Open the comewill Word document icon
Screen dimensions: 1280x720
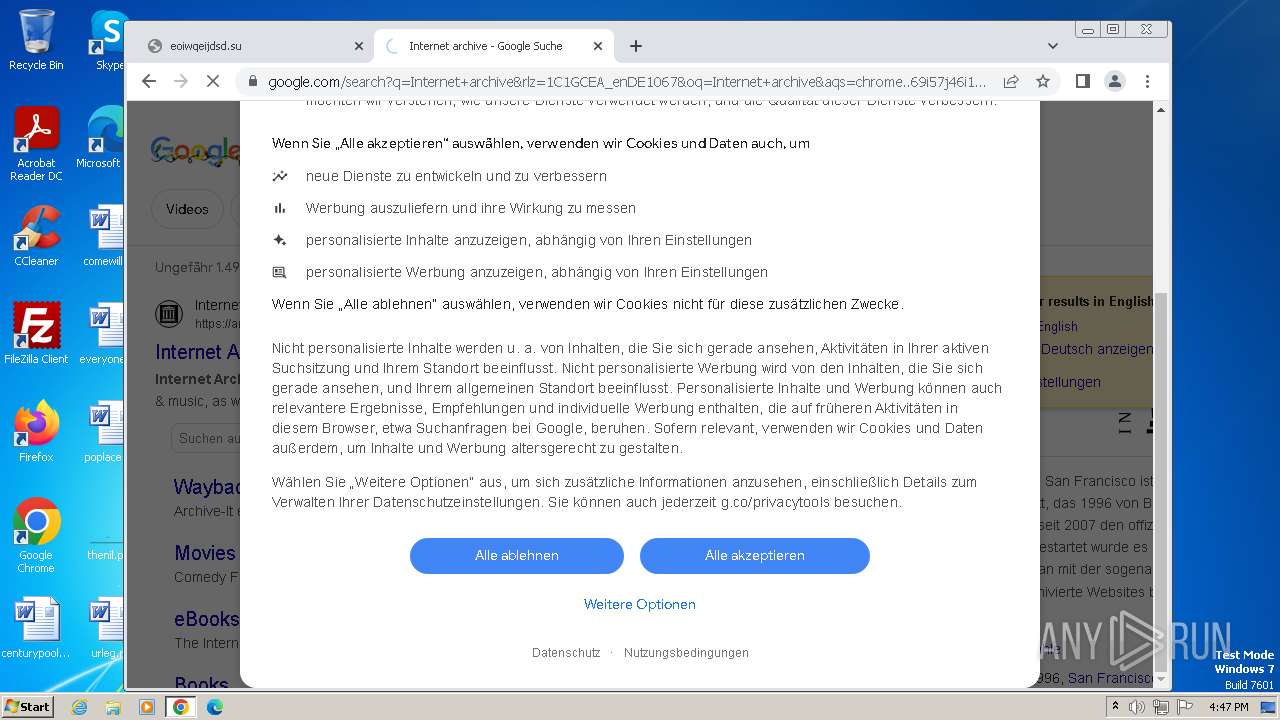(x=104, y=236)
